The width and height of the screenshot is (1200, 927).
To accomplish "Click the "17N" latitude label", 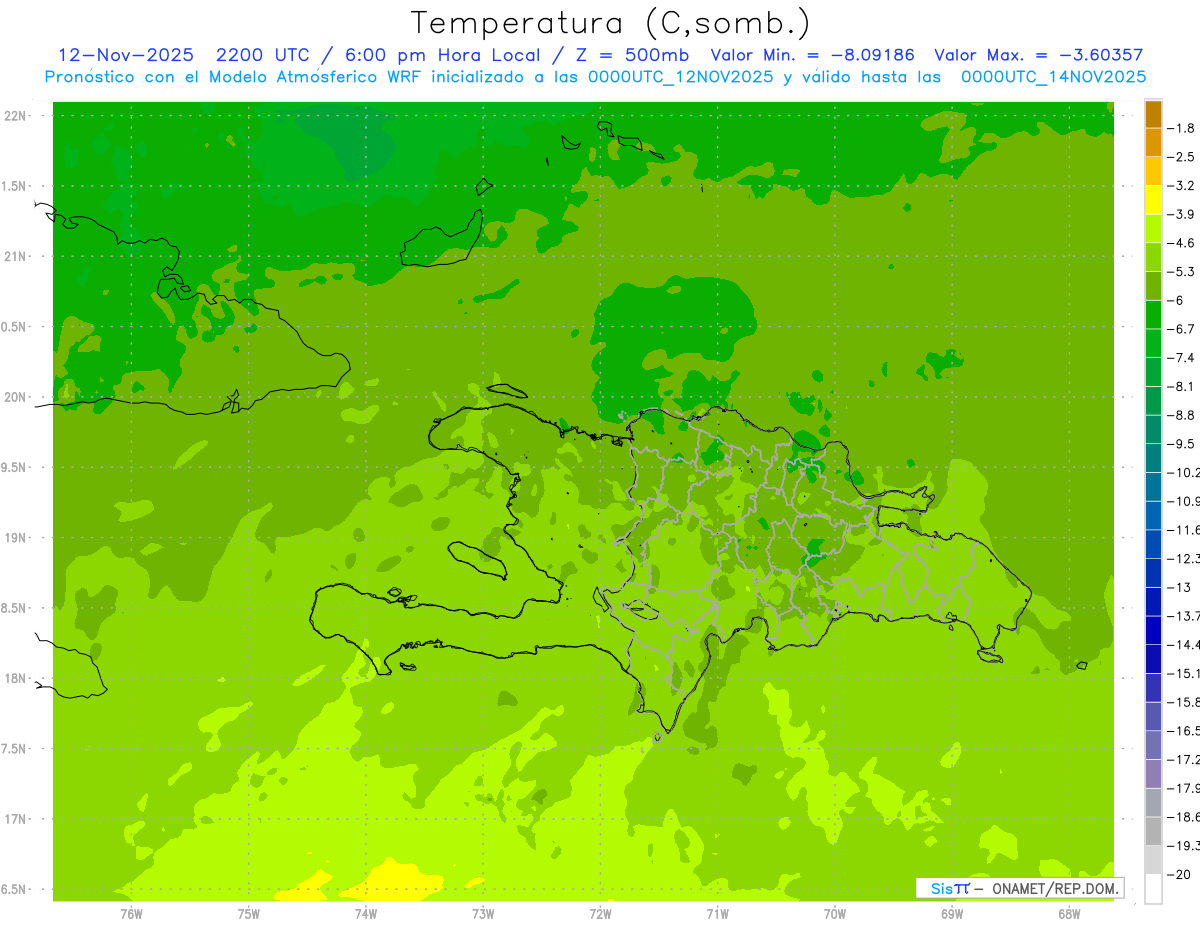I will [15, 819].
